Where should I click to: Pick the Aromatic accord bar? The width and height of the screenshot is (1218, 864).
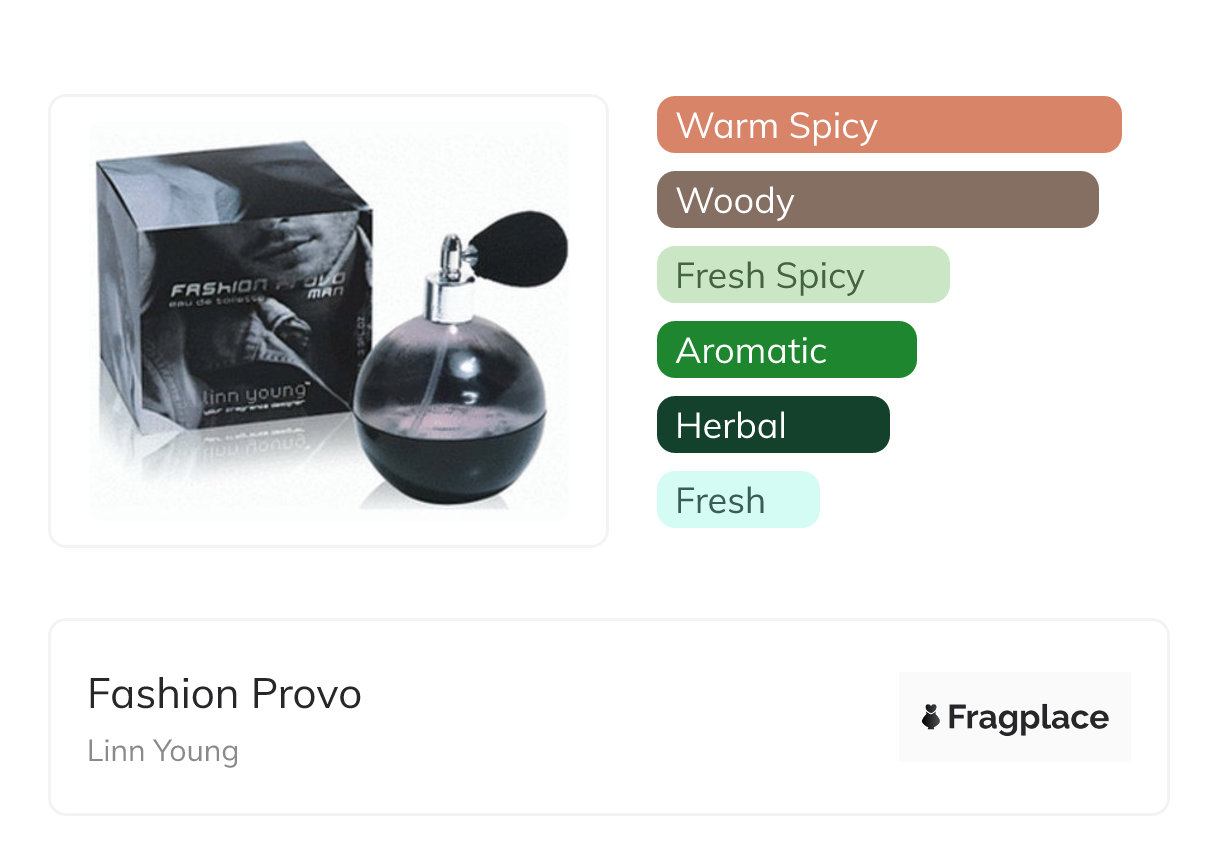tap(786, 350)
